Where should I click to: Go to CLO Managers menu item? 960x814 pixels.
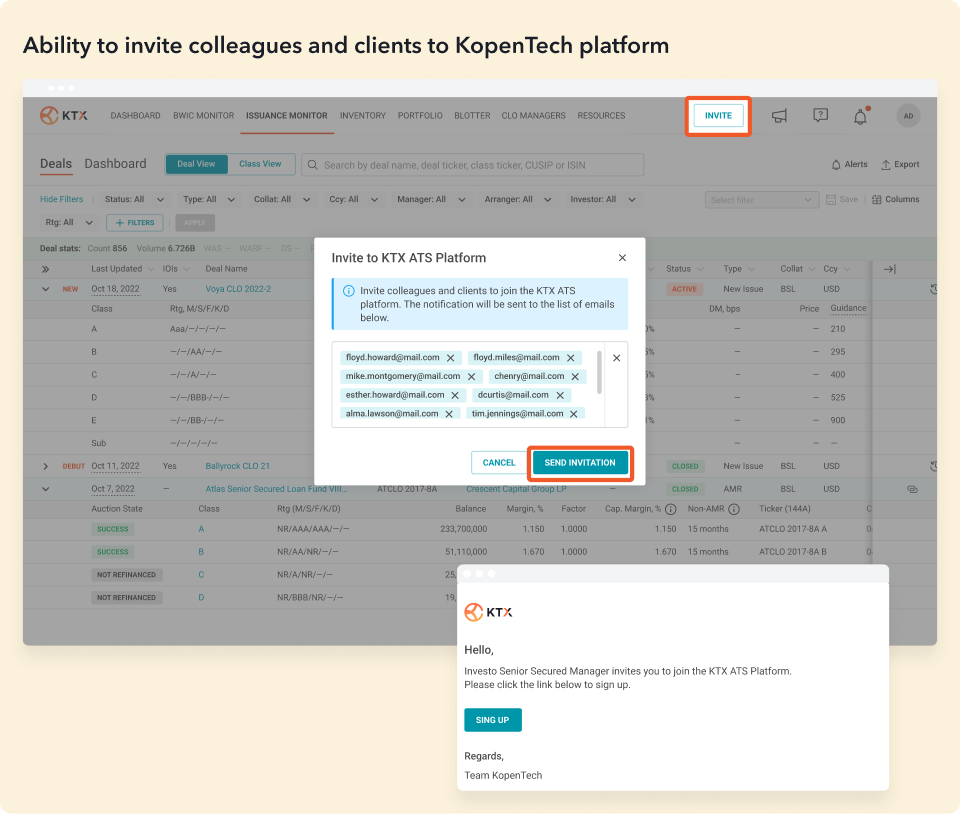pos(533,116)
